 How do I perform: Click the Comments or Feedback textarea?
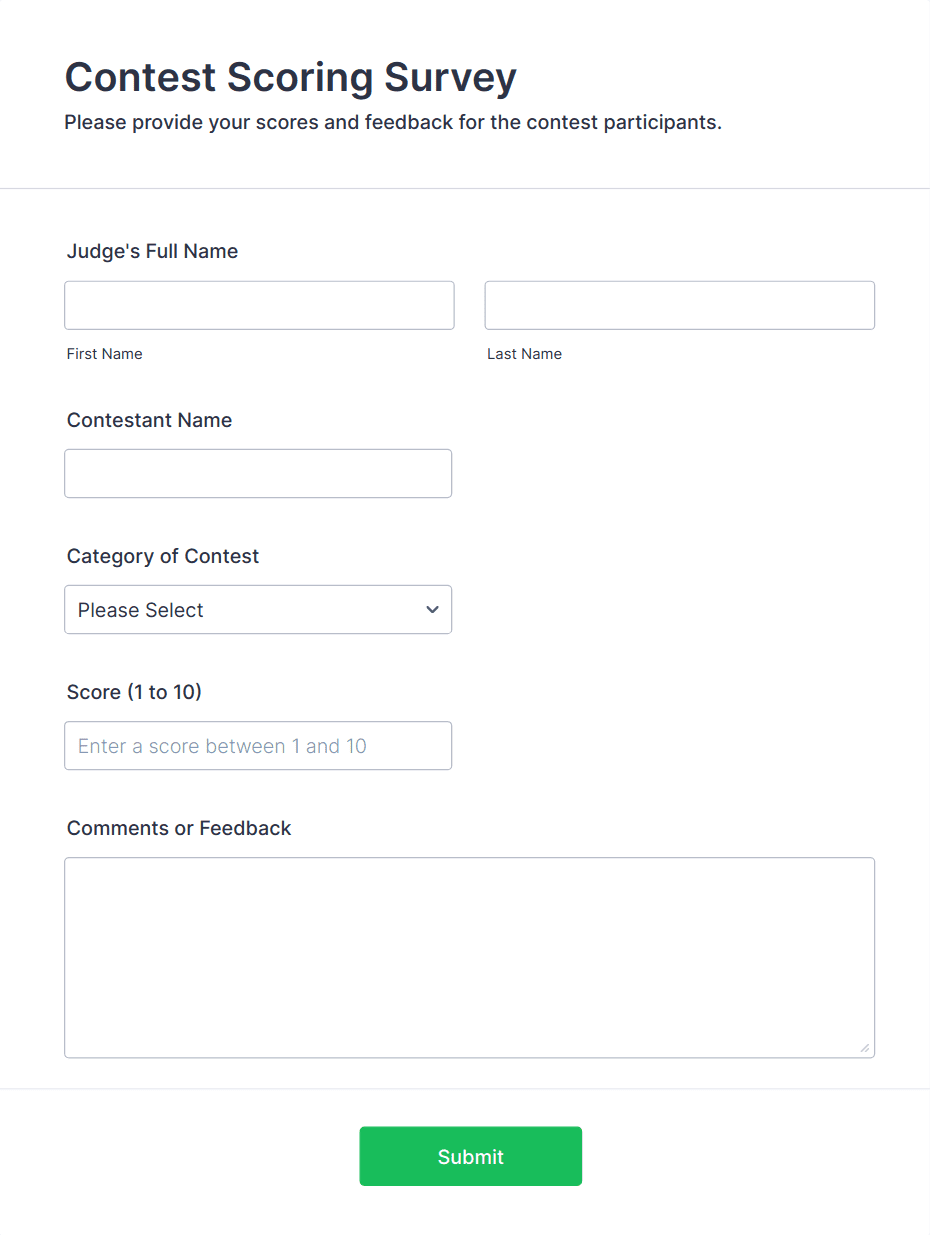tap(469, 955)
